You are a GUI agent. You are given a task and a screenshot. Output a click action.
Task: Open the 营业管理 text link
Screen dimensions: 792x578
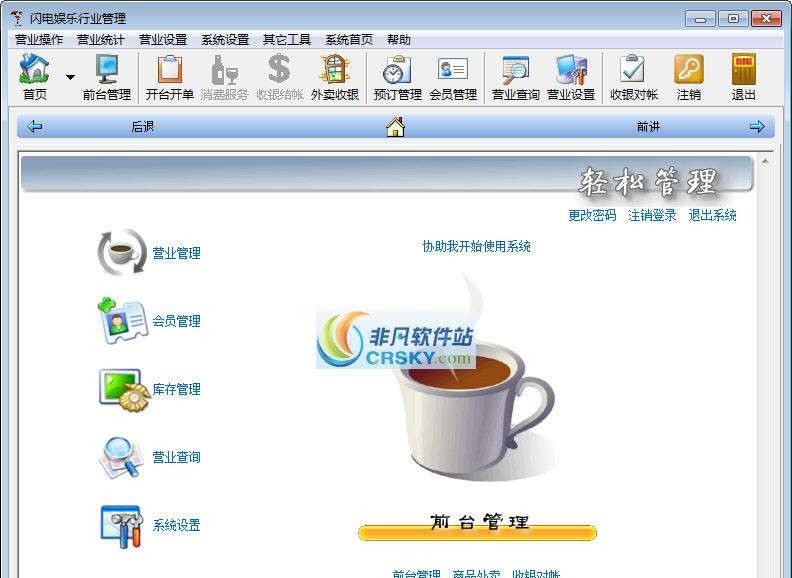pyautogui.click(x=176, y=253)
